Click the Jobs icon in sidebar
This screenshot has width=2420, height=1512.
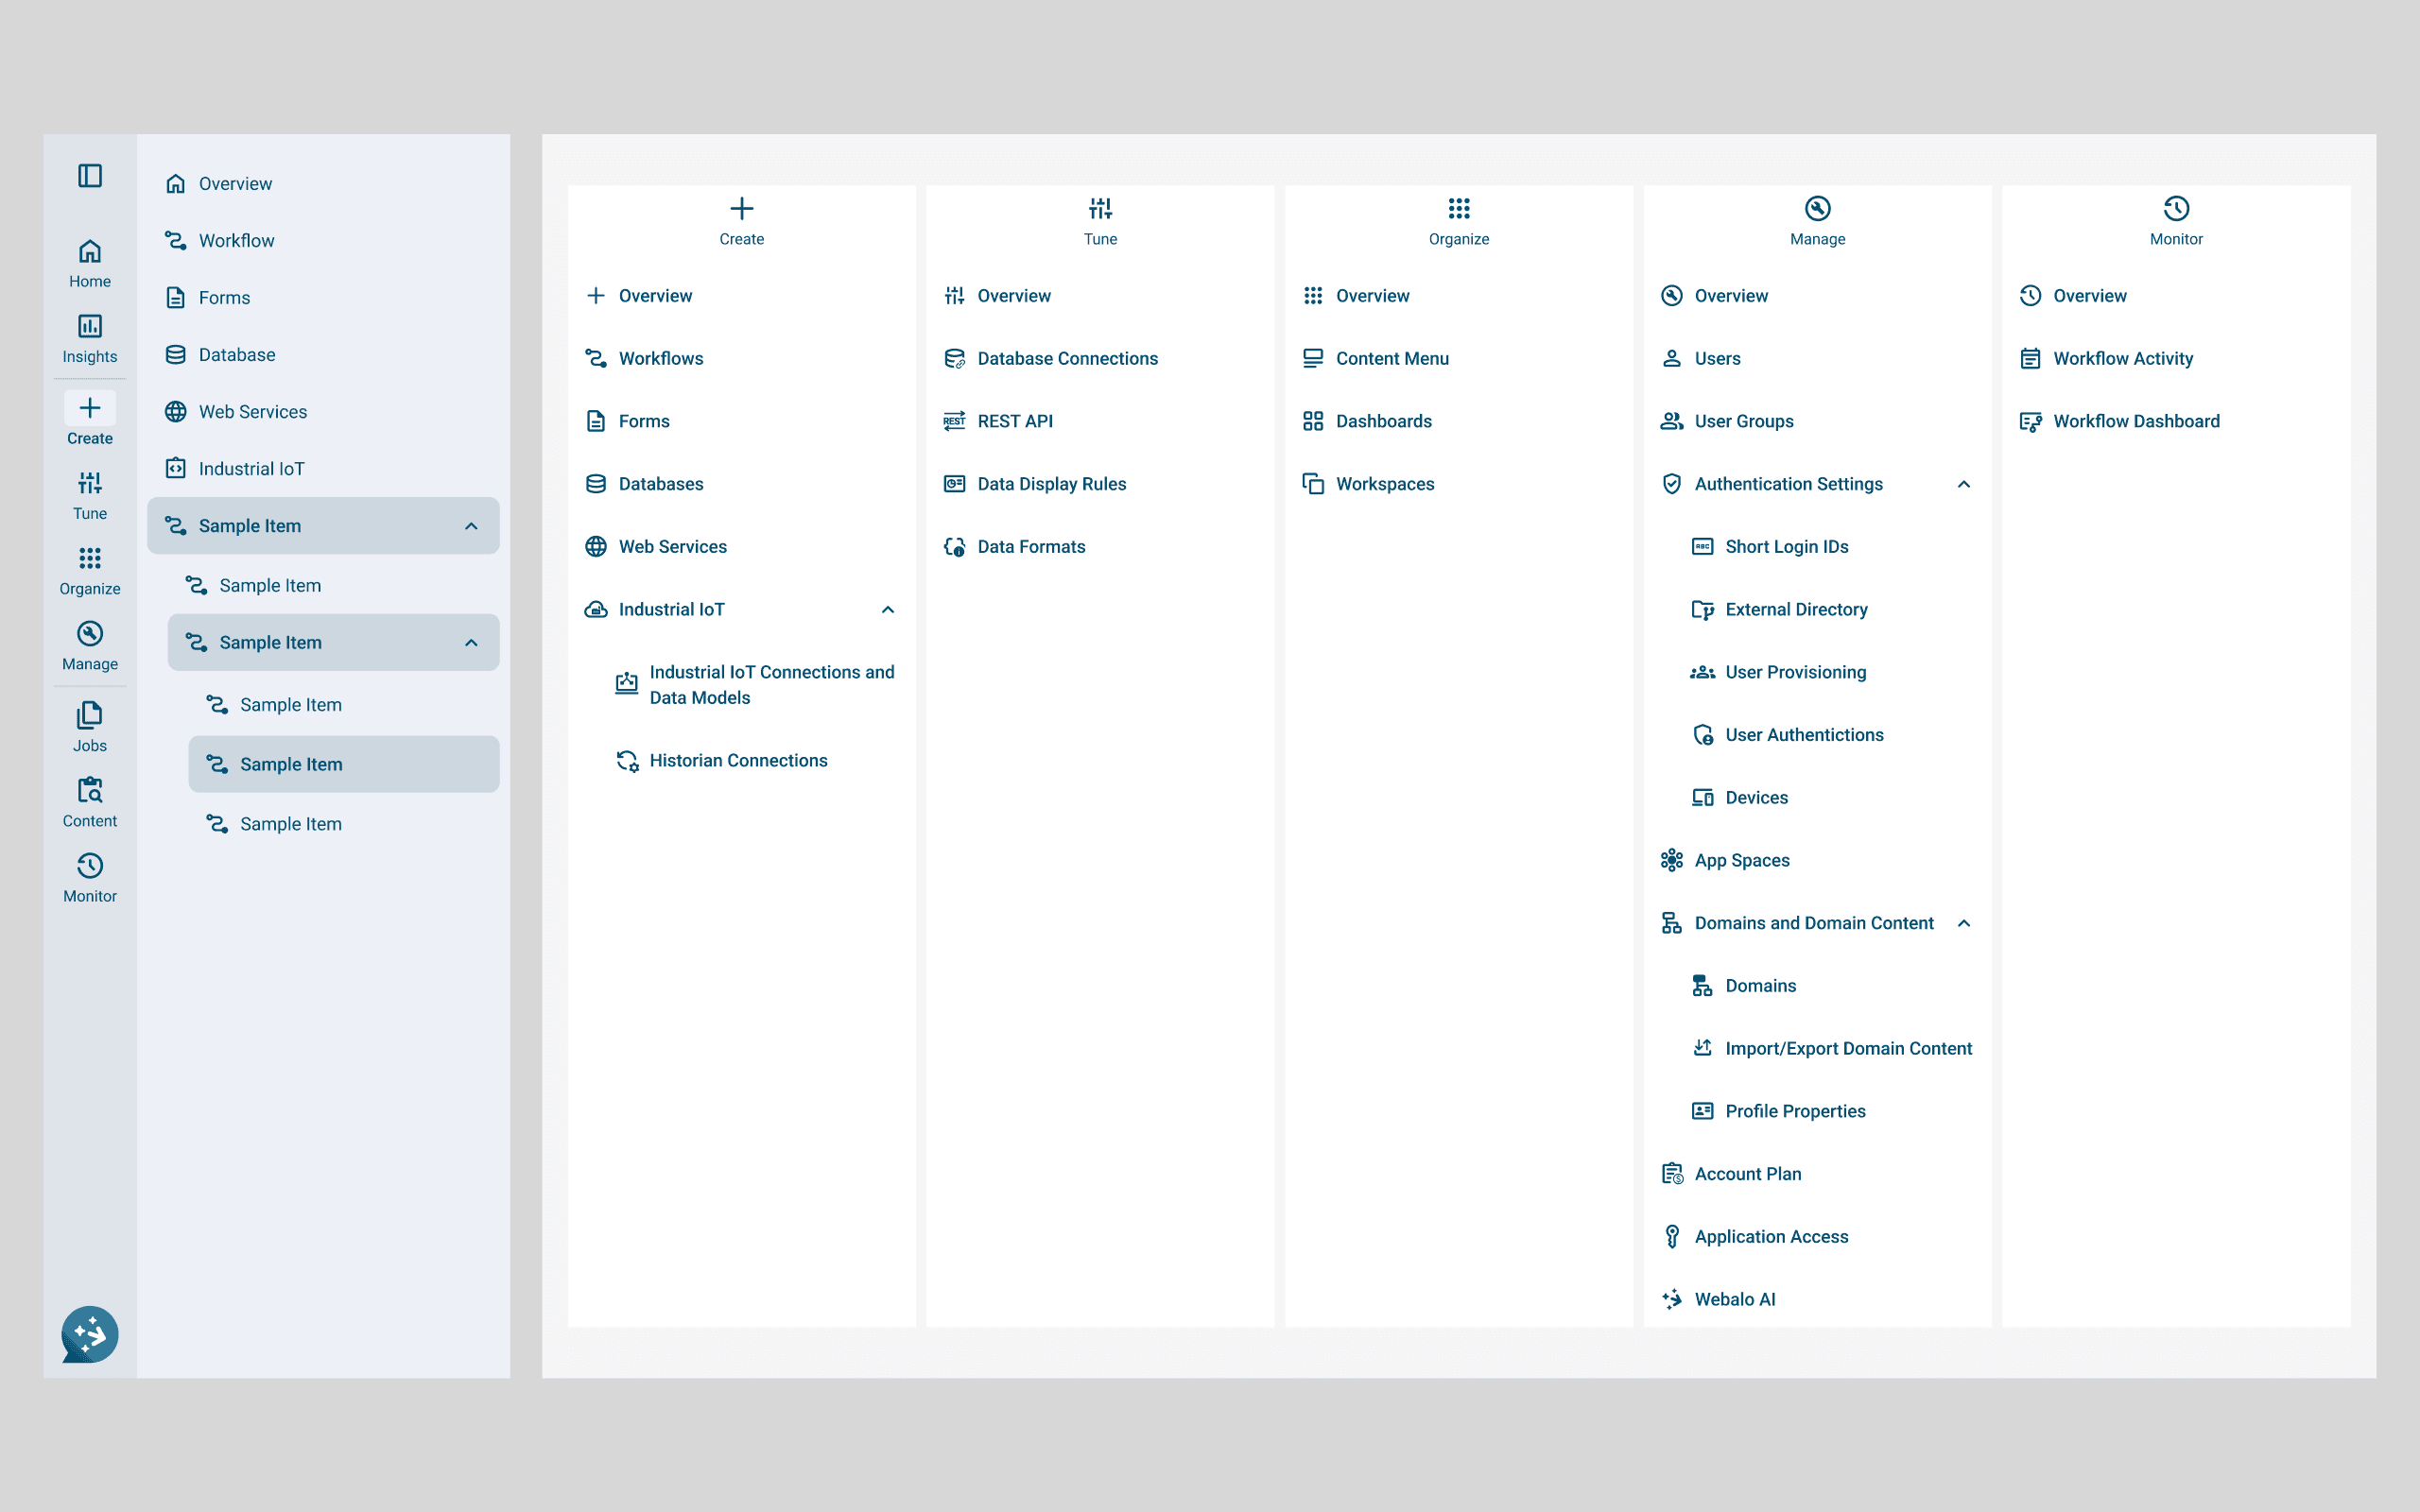coord(90,727)
